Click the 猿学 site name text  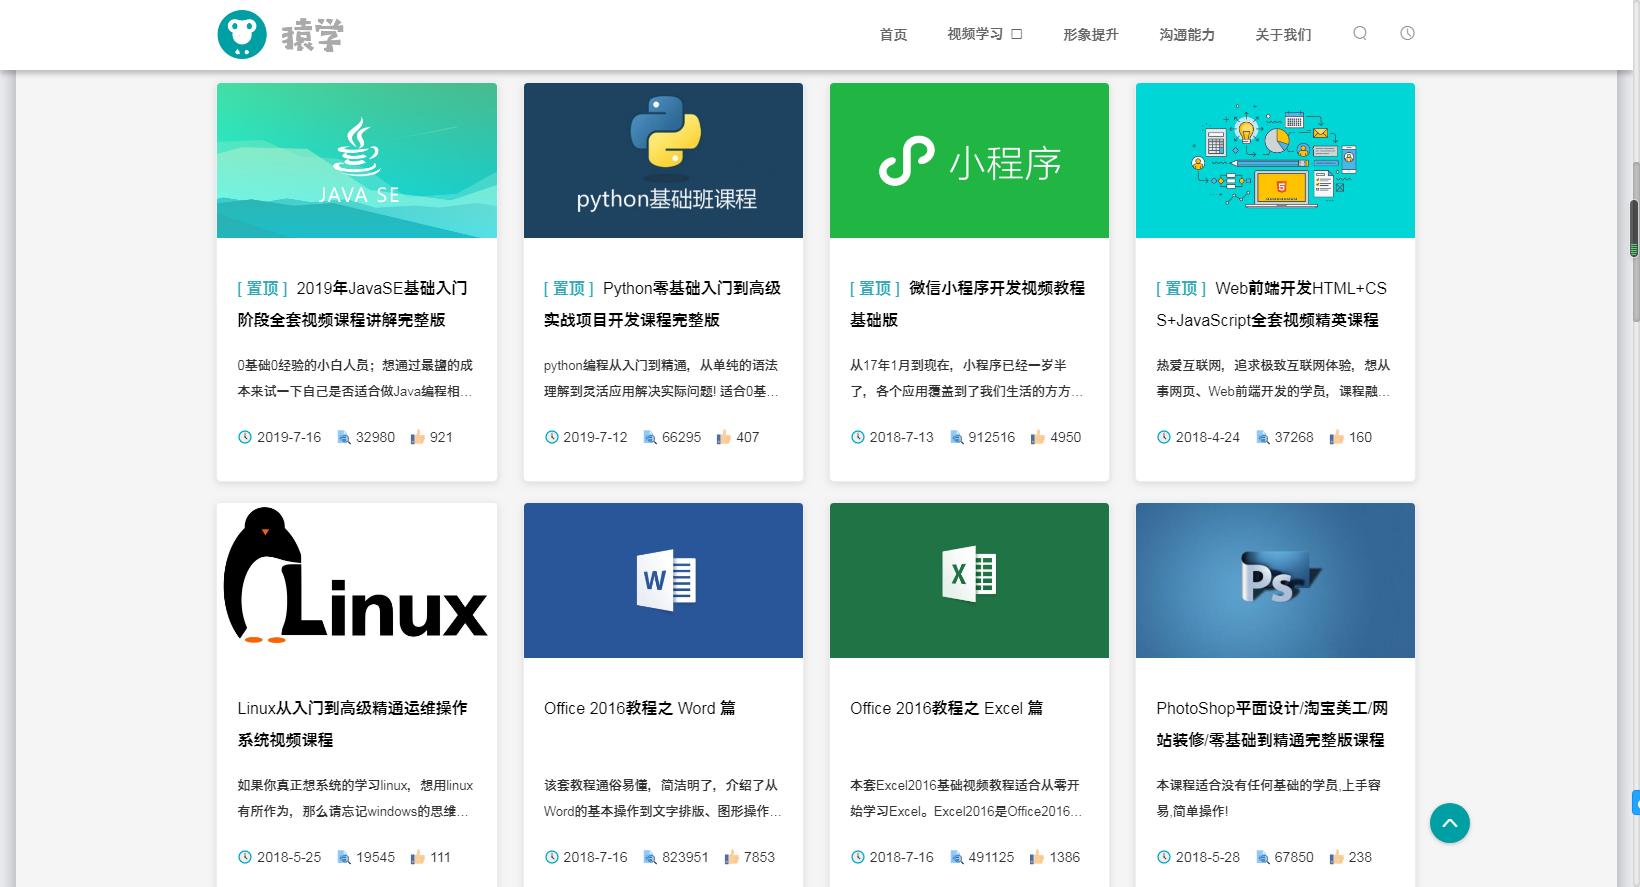(312, 35)
